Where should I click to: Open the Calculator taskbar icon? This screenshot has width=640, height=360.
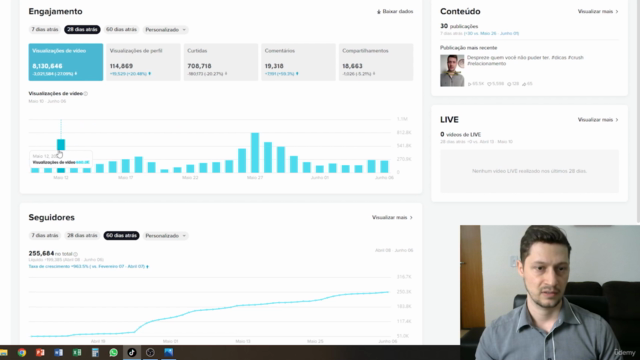point(95,353)
